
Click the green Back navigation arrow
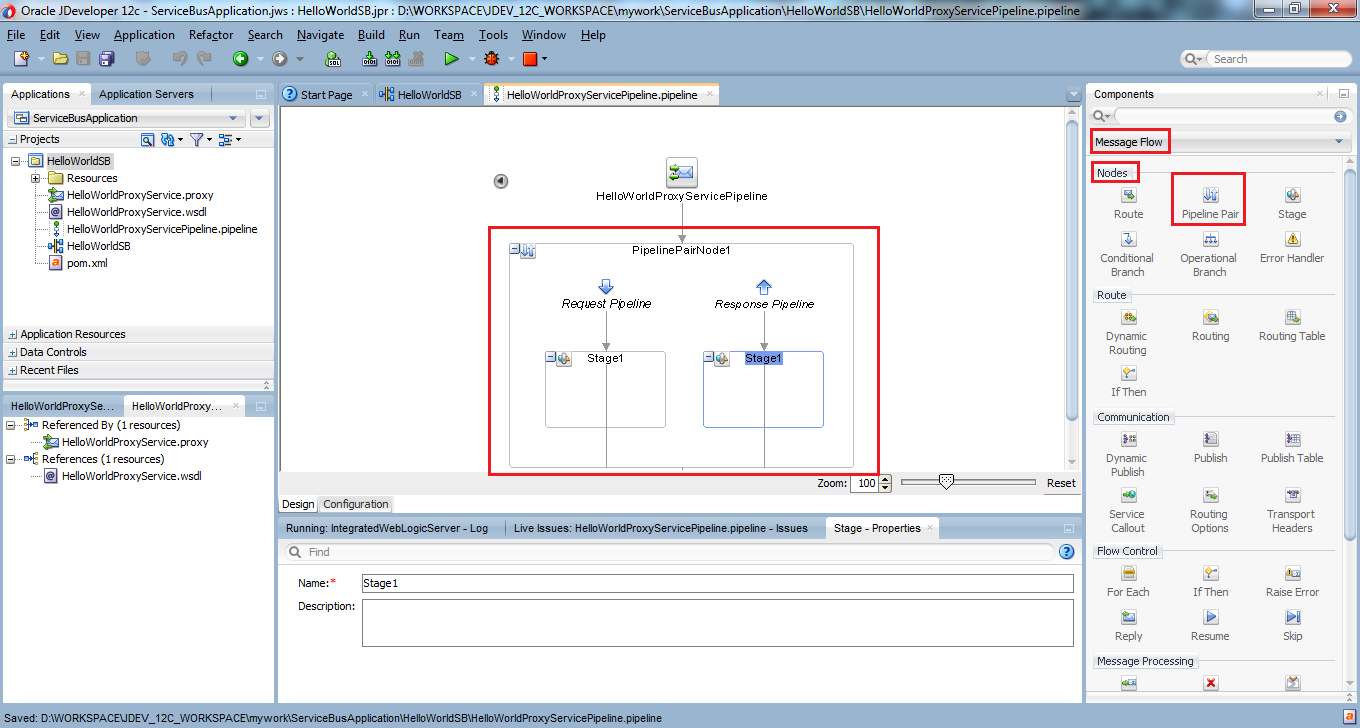(x=240, y=59)
